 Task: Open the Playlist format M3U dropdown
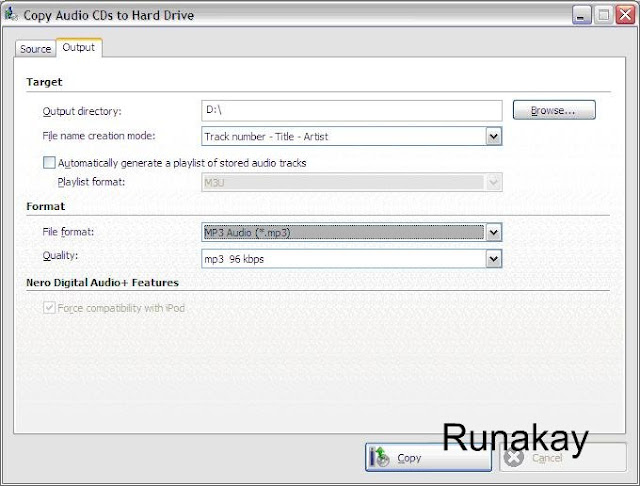pyautogui.click(x=351, y=182)
